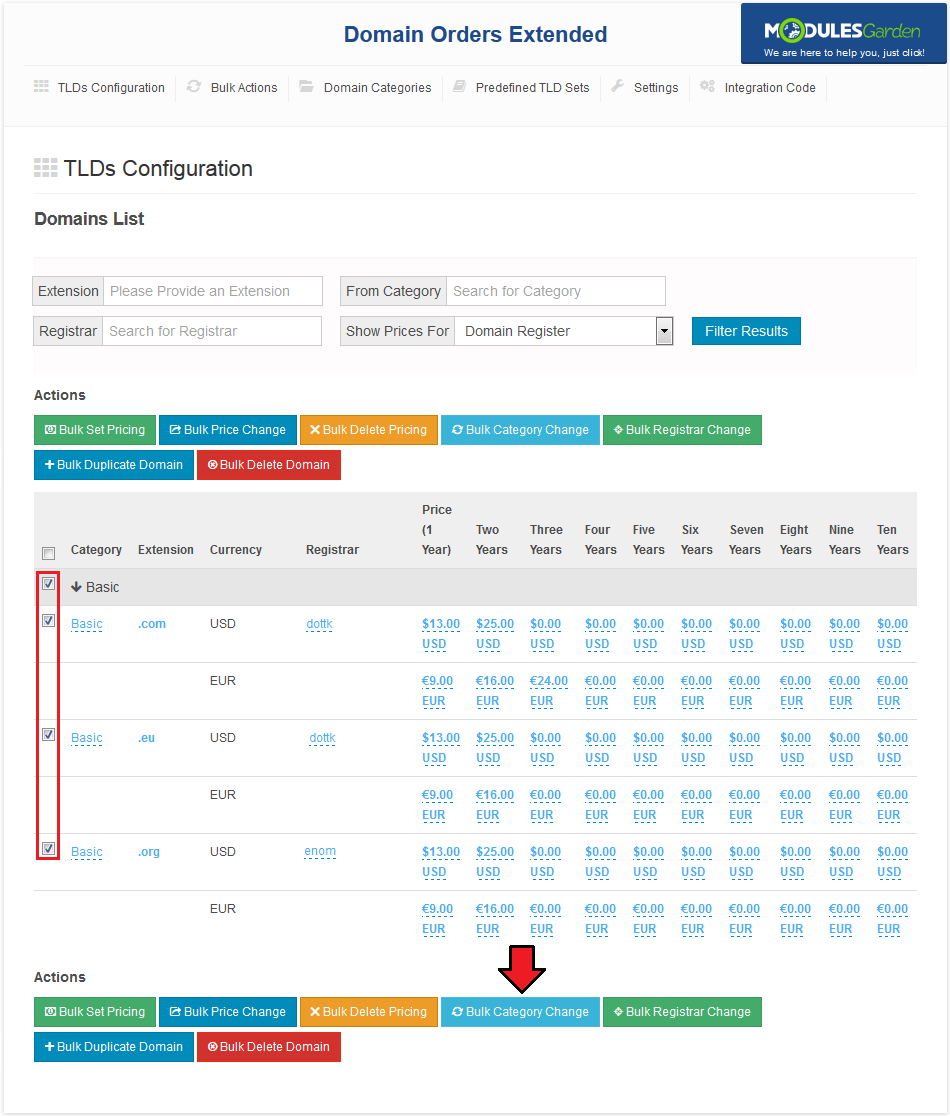Open Basic category link in .com row

click(87, 624)
